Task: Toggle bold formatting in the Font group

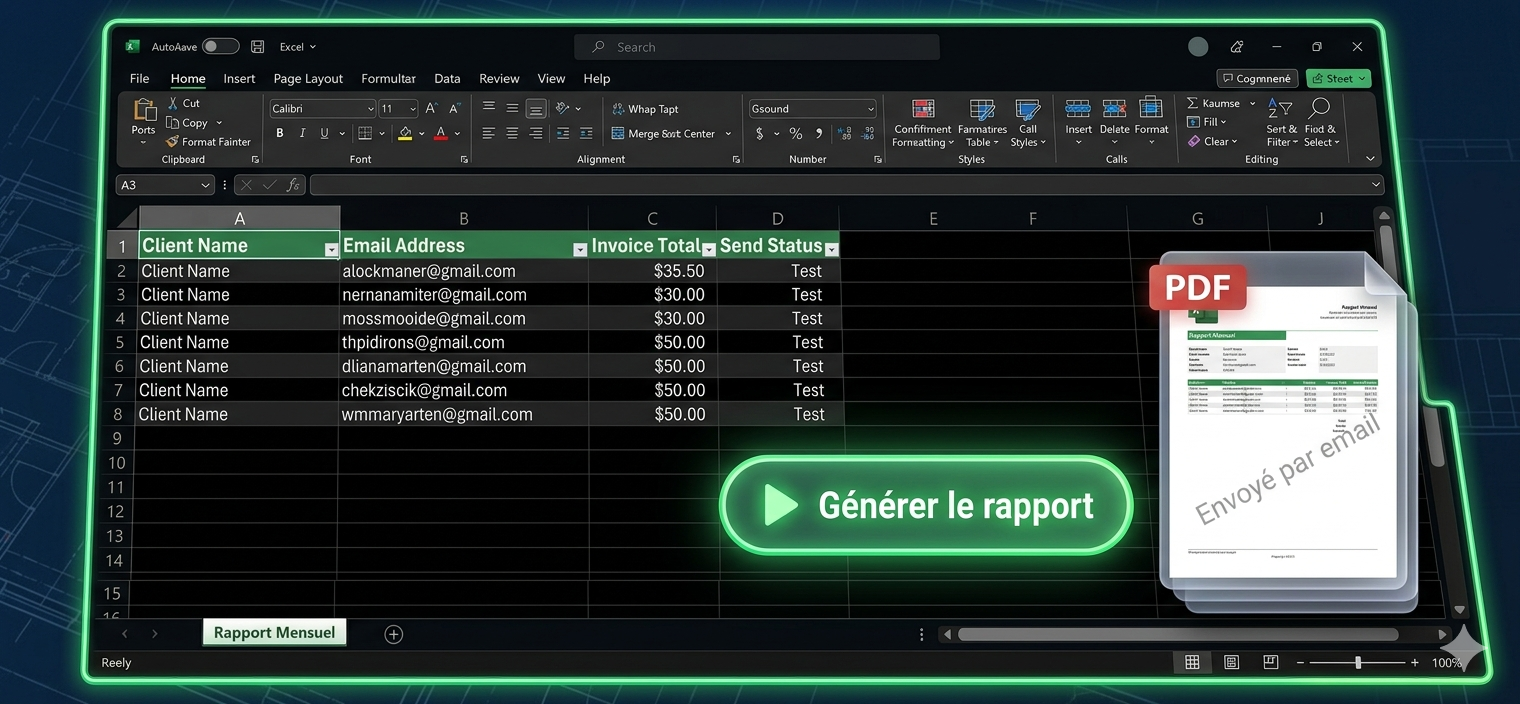Action: click(x=280, y=132)
